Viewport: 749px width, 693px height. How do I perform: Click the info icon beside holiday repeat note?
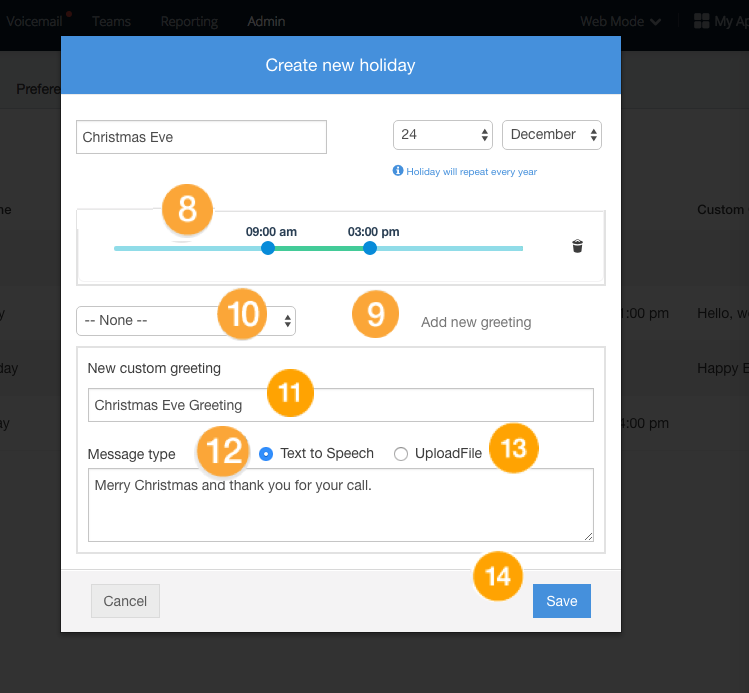(397, 171)
